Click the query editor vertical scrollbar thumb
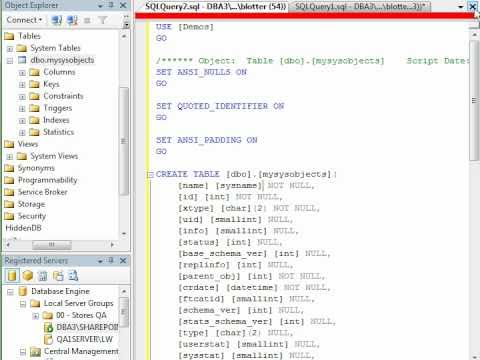 (474, 101)
